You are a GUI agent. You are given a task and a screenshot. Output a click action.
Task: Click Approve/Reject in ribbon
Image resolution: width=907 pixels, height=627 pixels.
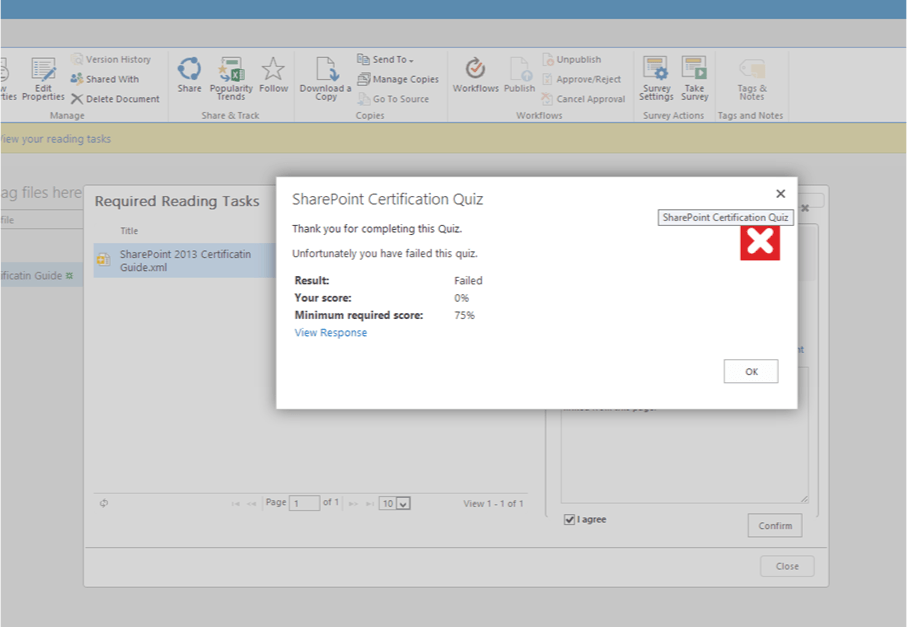click(581, 79)
